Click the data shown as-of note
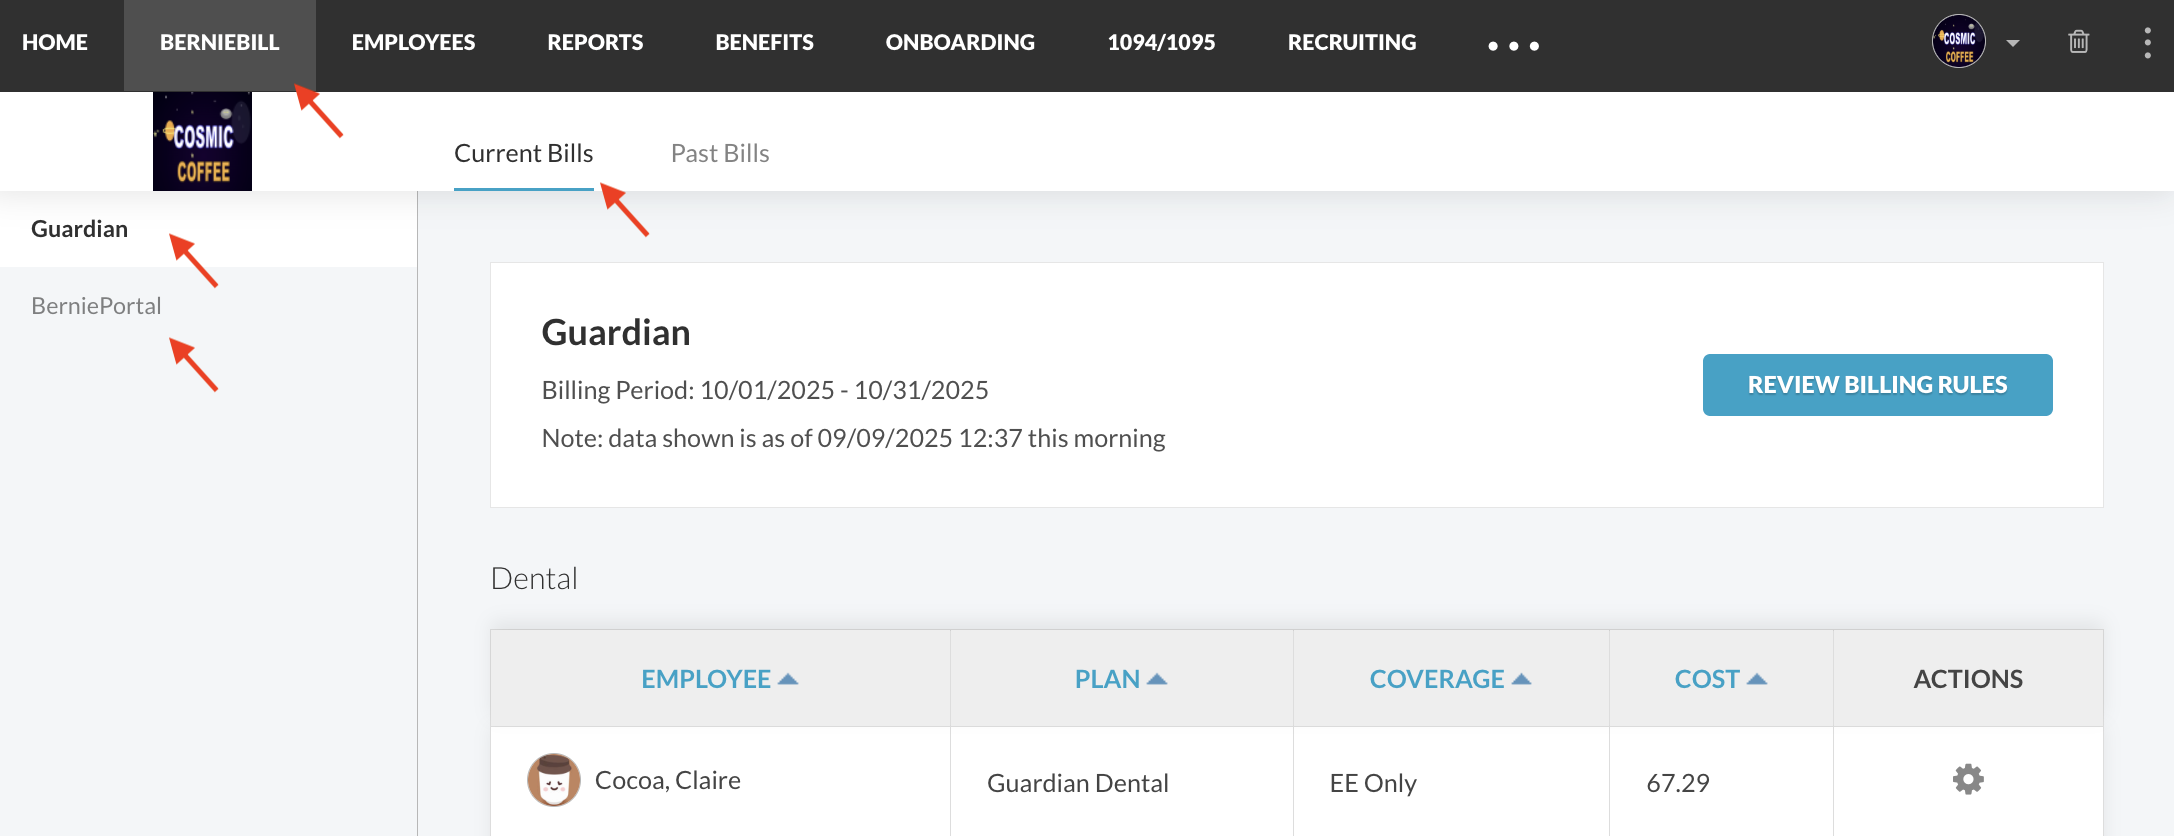2174x836 pixels. tap(853, 438)
